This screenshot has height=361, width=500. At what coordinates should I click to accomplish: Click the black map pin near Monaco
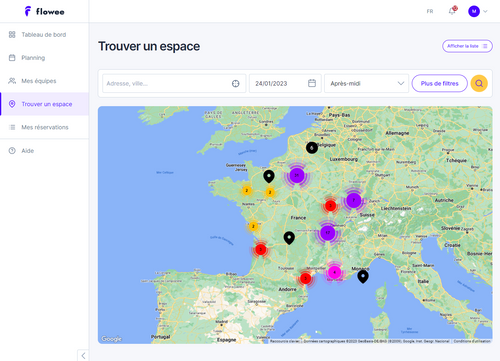pyautogui.click(x=363, y=276)
